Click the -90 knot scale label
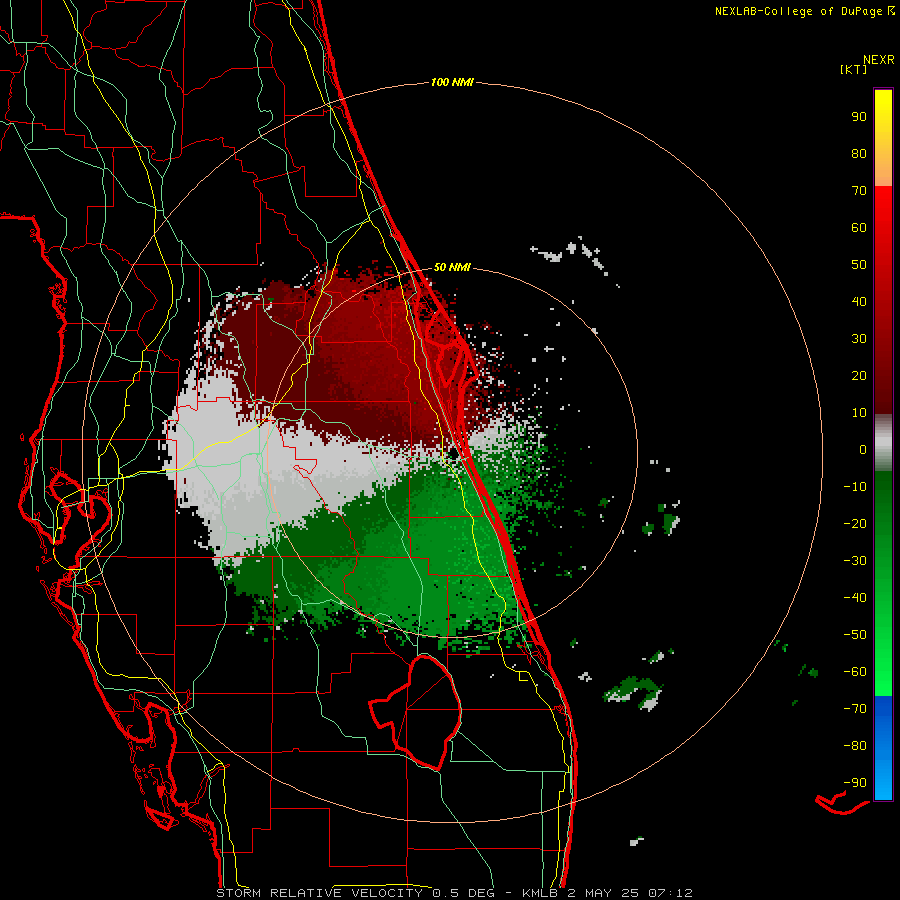Image resolution: width=900 pixels, height=900 pixels. pyautogui.click(x=855, y=782)
